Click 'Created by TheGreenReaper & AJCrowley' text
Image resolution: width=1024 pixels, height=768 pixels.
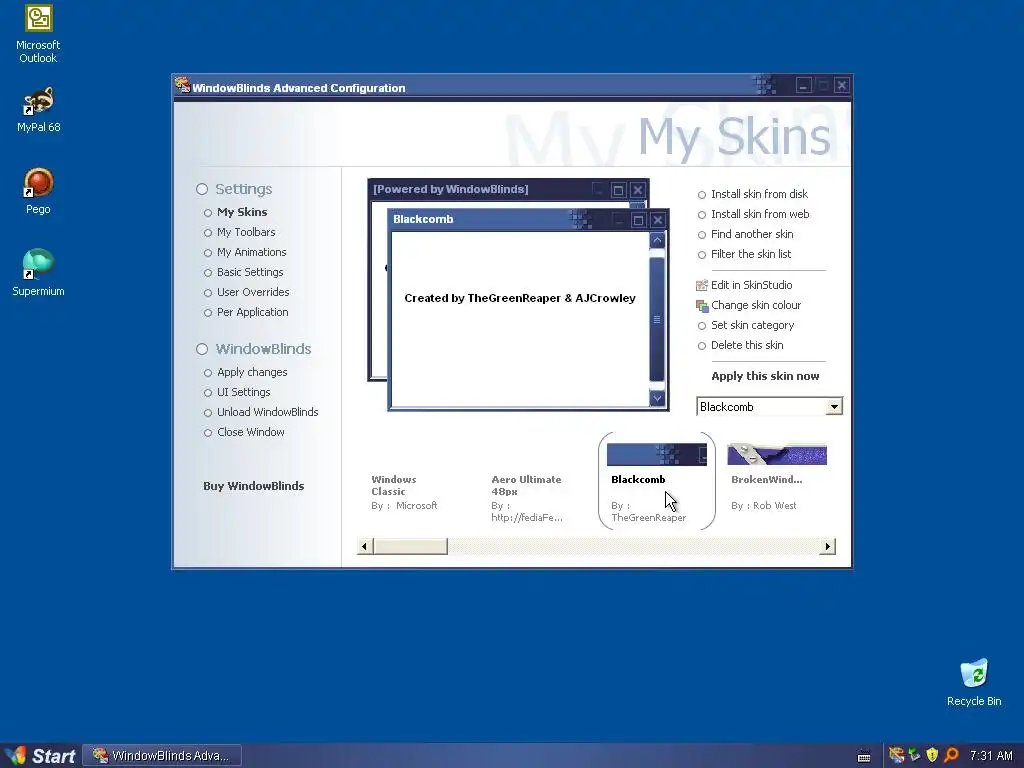point(520,298)
